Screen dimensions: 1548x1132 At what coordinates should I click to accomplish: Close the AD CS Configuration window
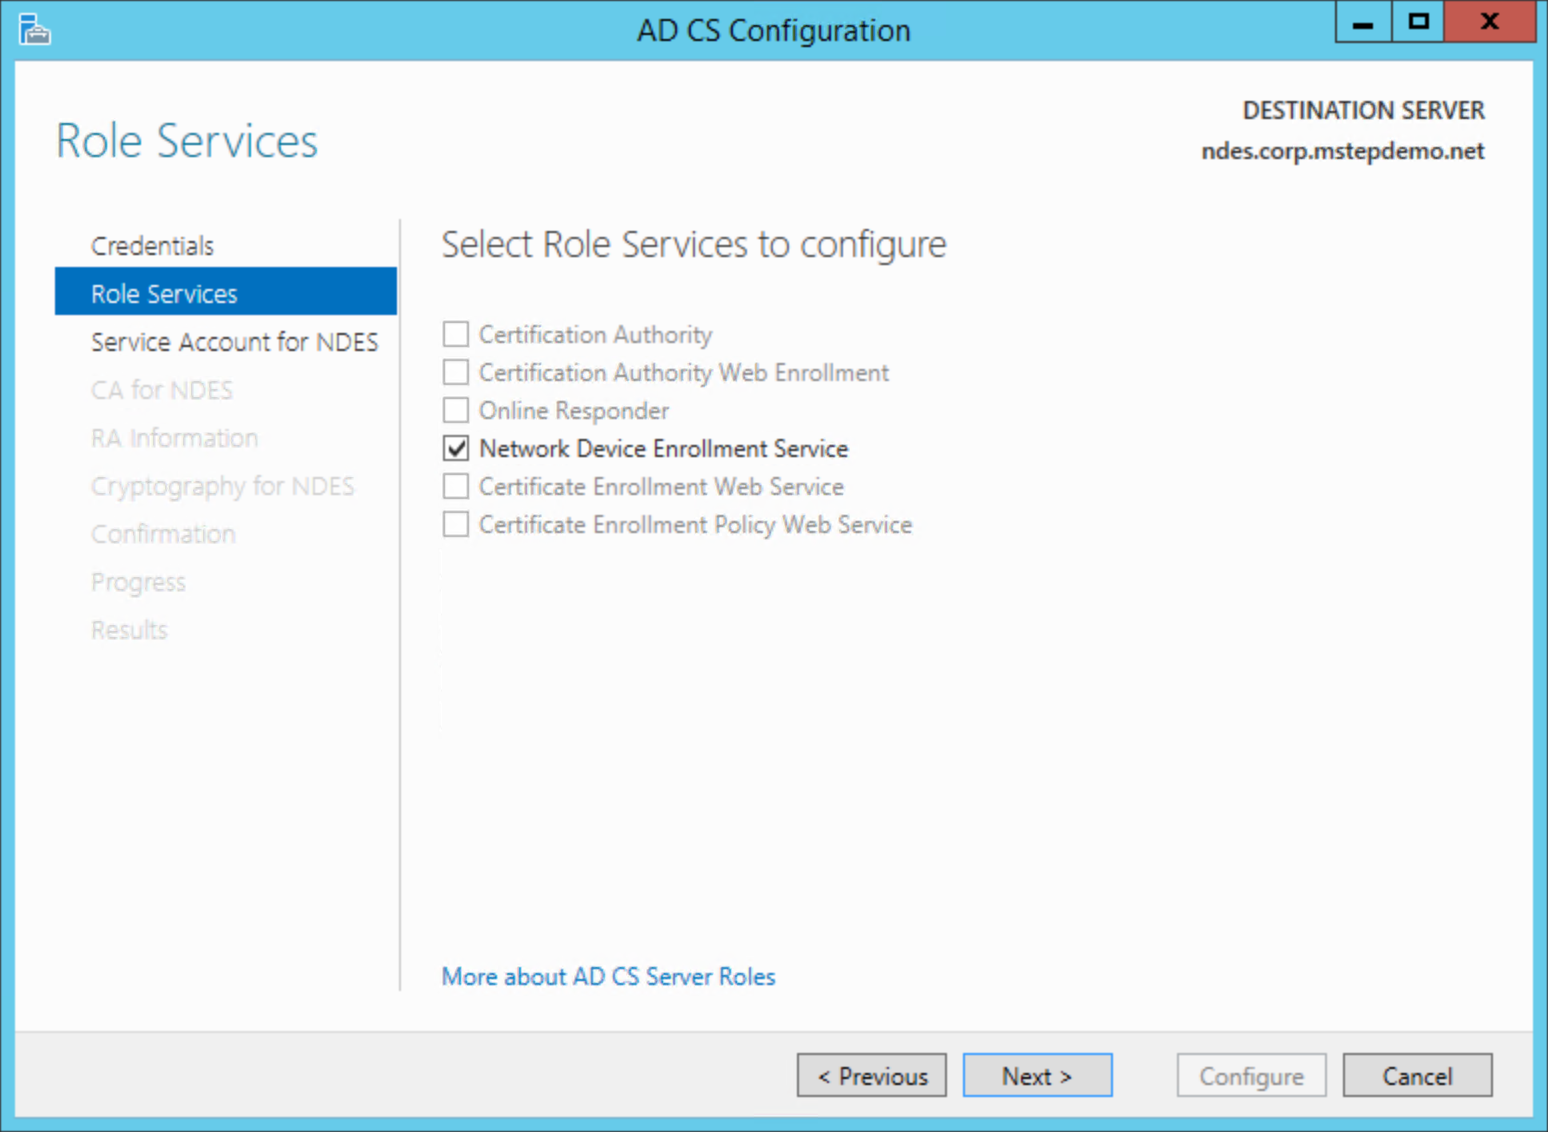tap(1489, 22)
